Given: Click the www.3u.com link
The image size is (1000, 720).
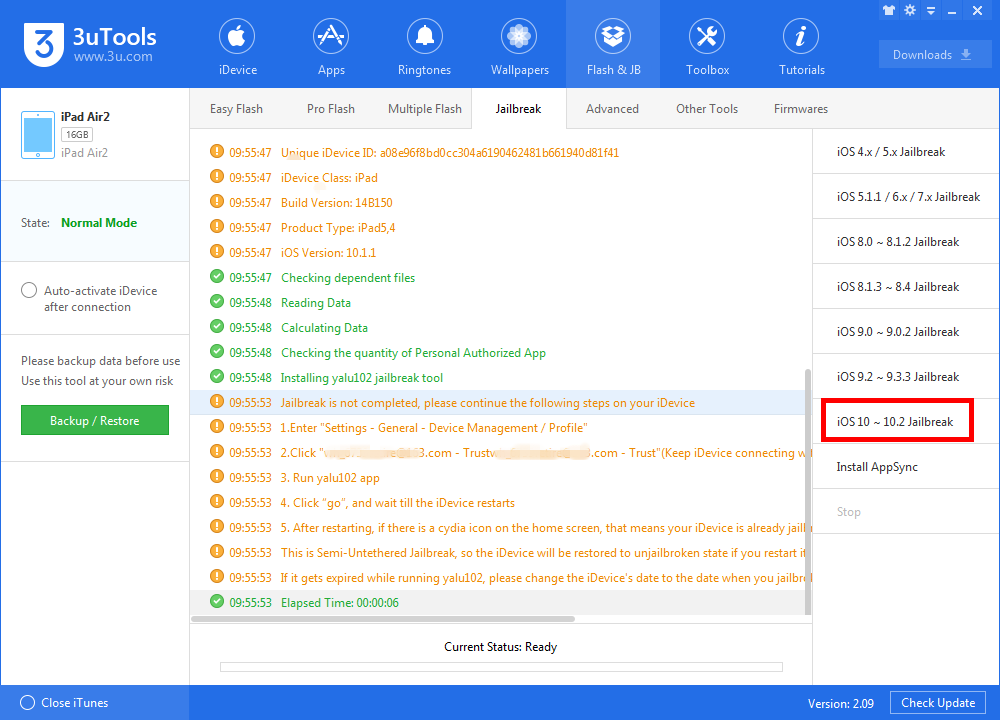Looking at the screenshot, I should (113, 57).
